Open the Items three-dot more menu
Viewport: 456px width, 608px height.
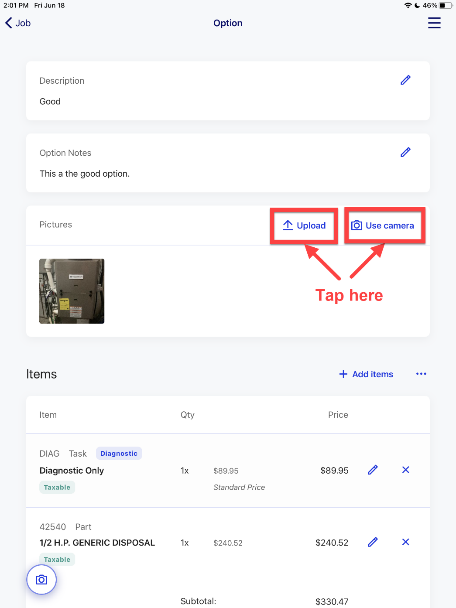[x=421, y=374]
